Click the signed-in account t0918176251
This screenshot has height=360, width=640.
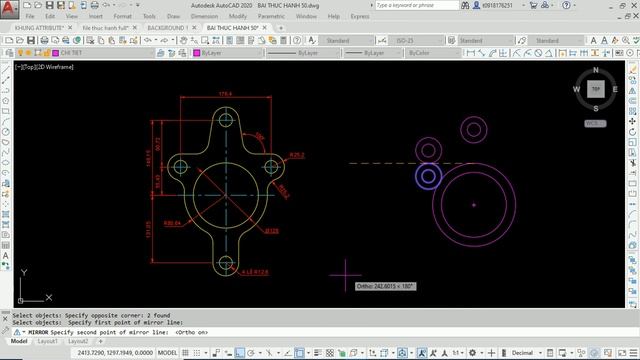[497, 6]
